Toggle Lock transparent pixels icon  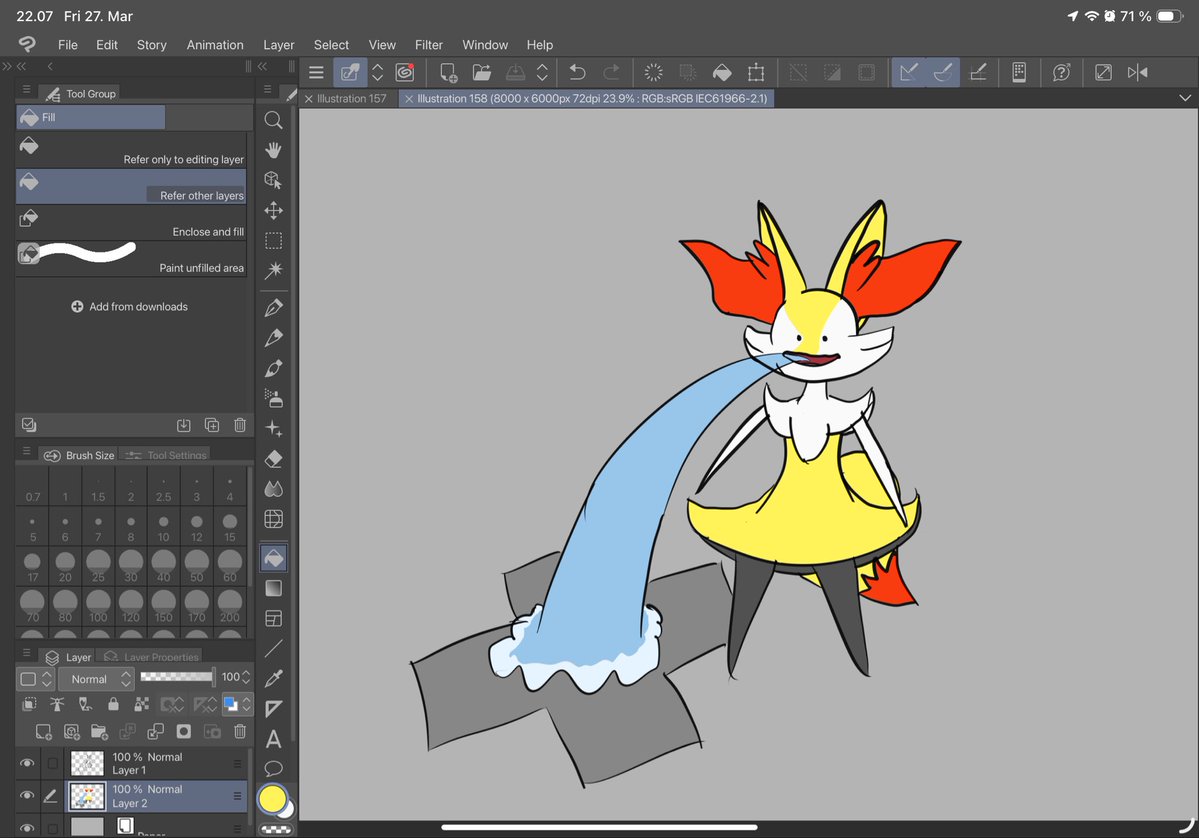141,704
